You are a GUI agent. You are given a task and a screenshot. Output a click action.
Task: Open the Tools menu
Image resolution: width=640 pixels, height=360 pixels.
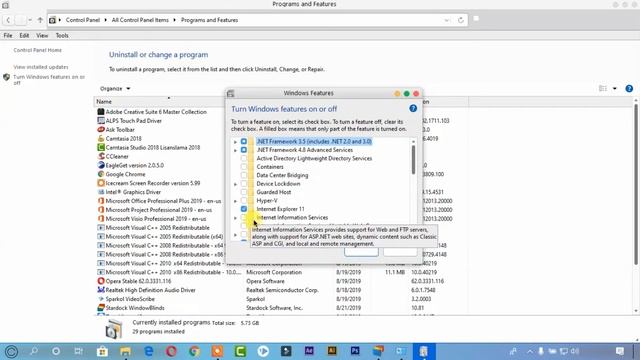pyautogui.click(x=62, y=36)
